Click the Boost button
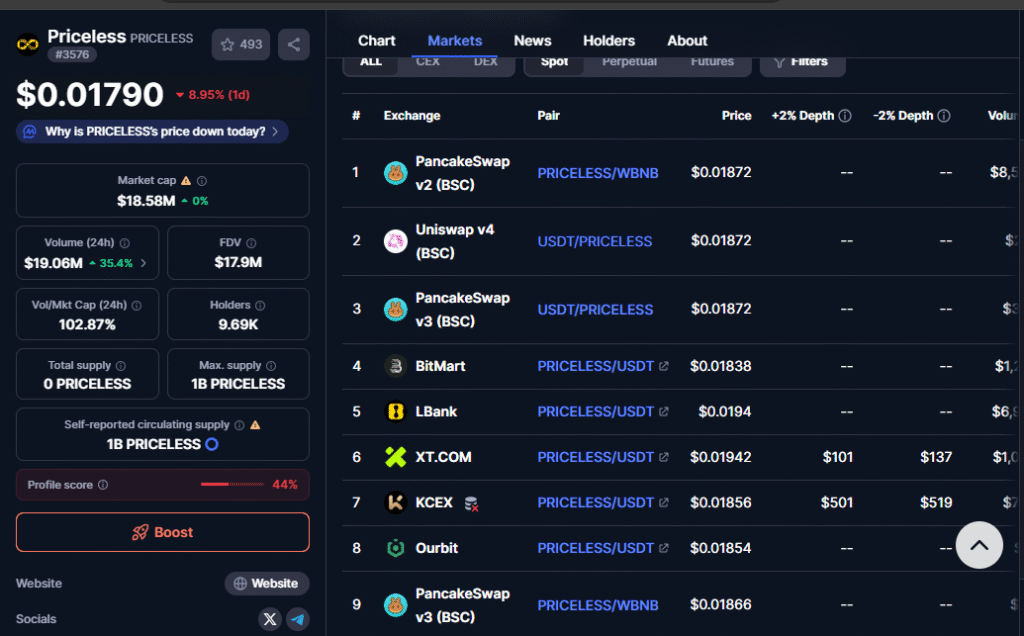 click(x=163, y=532)
